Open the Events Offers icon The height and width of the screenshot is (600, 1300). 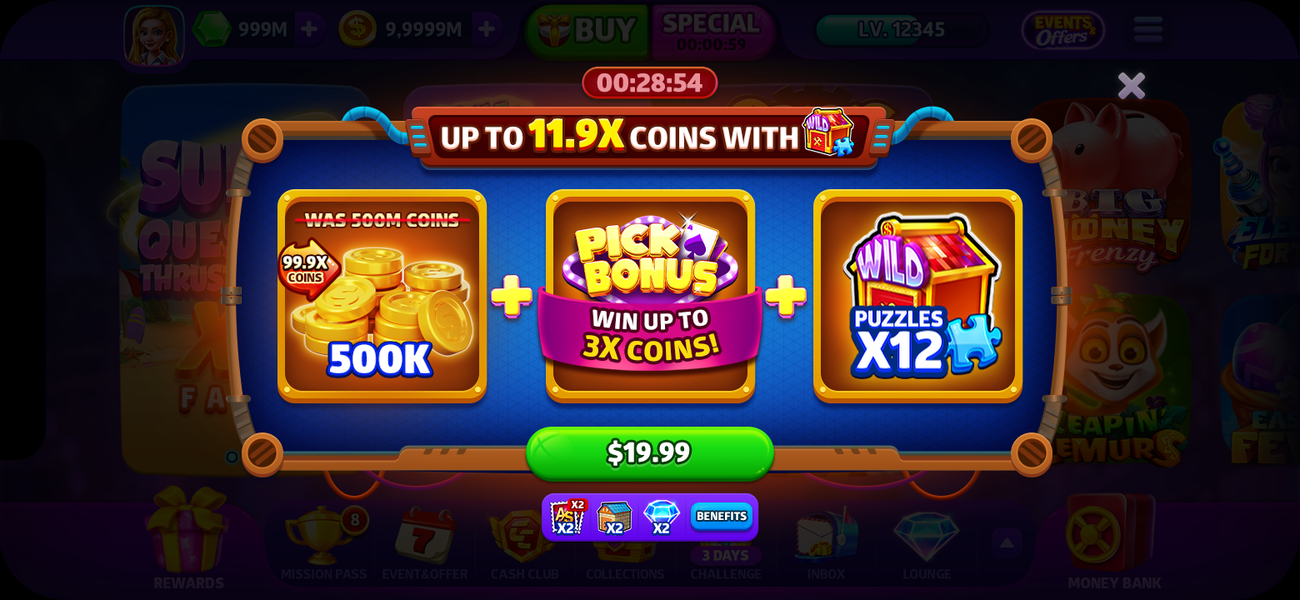coord(1062,30)
